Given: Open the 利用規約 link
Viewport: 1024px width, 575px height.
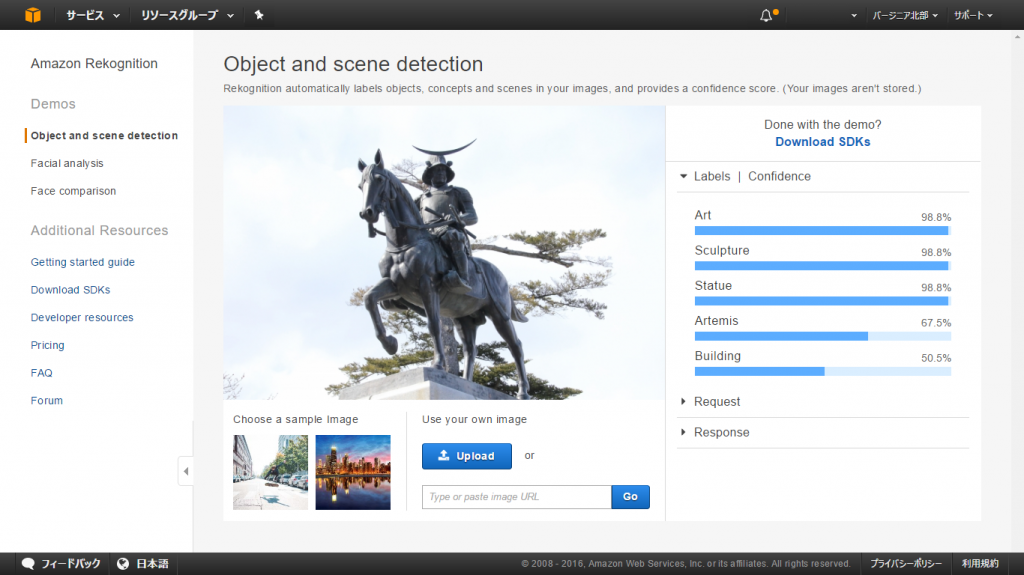Looking at the screenshot, I should point(980,563).
